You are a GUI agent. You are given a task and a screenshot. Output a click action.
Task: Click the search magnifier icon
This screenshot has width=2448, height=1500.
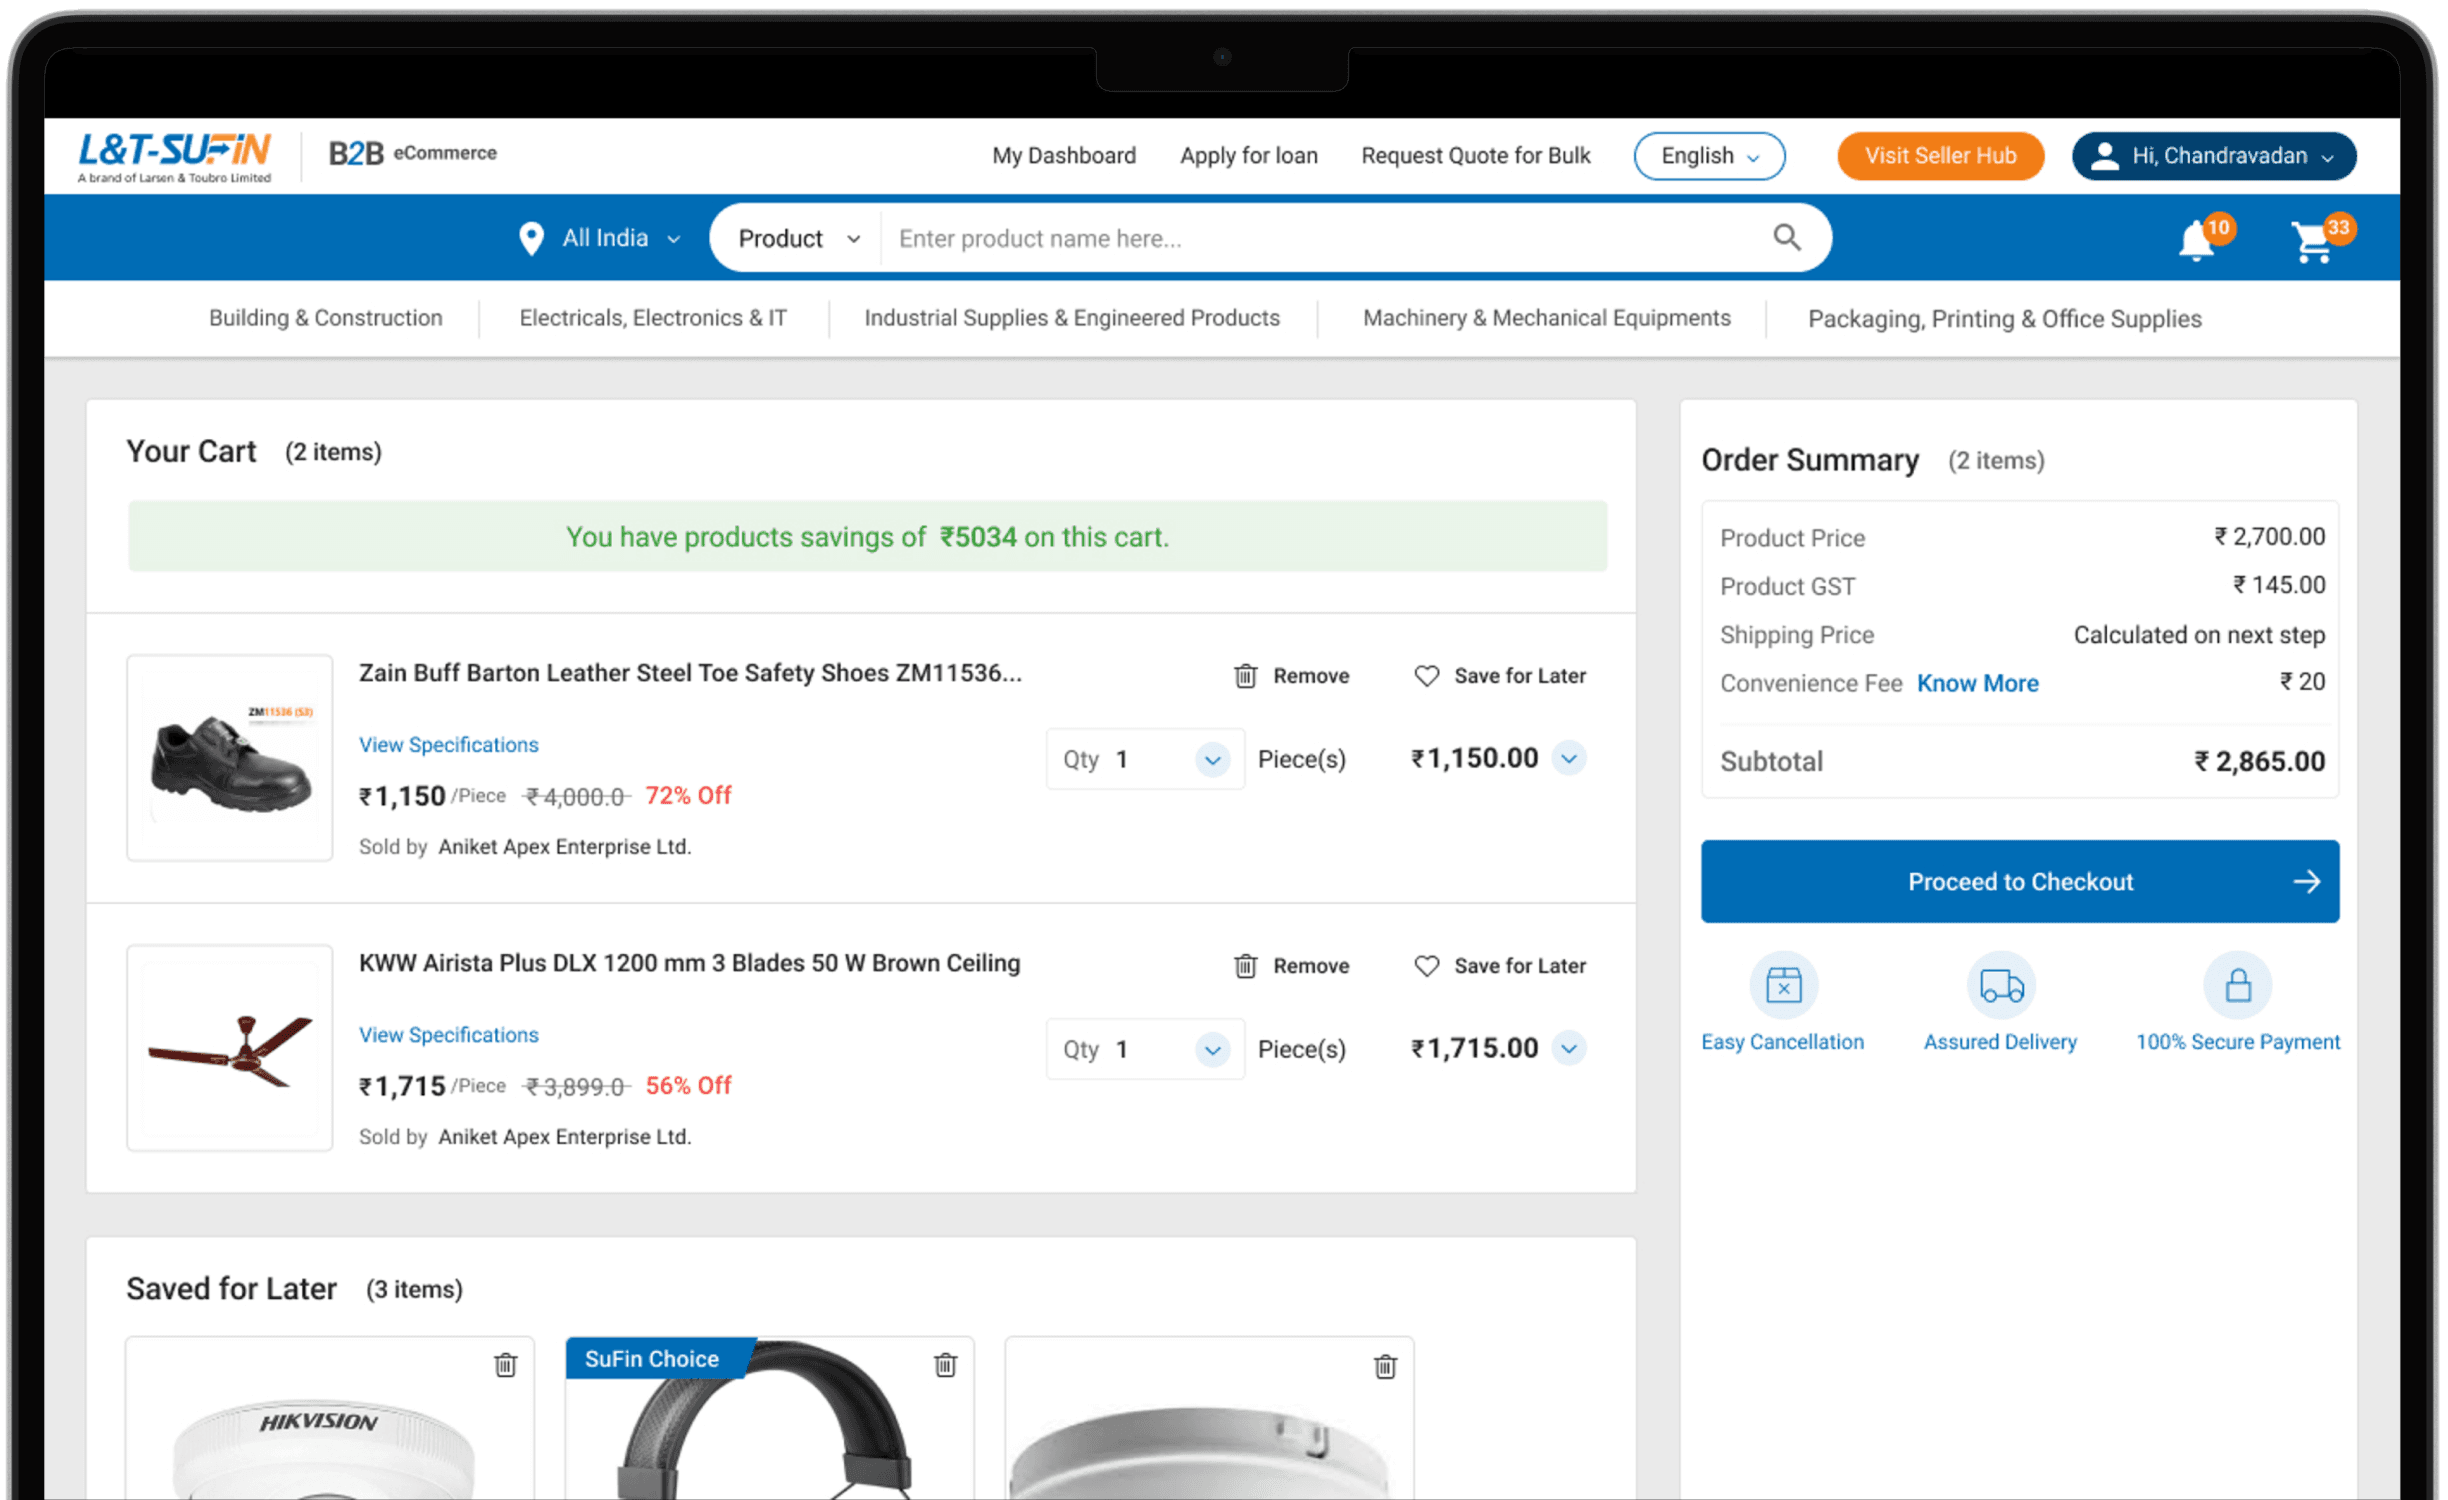(x=1786, y=238)
